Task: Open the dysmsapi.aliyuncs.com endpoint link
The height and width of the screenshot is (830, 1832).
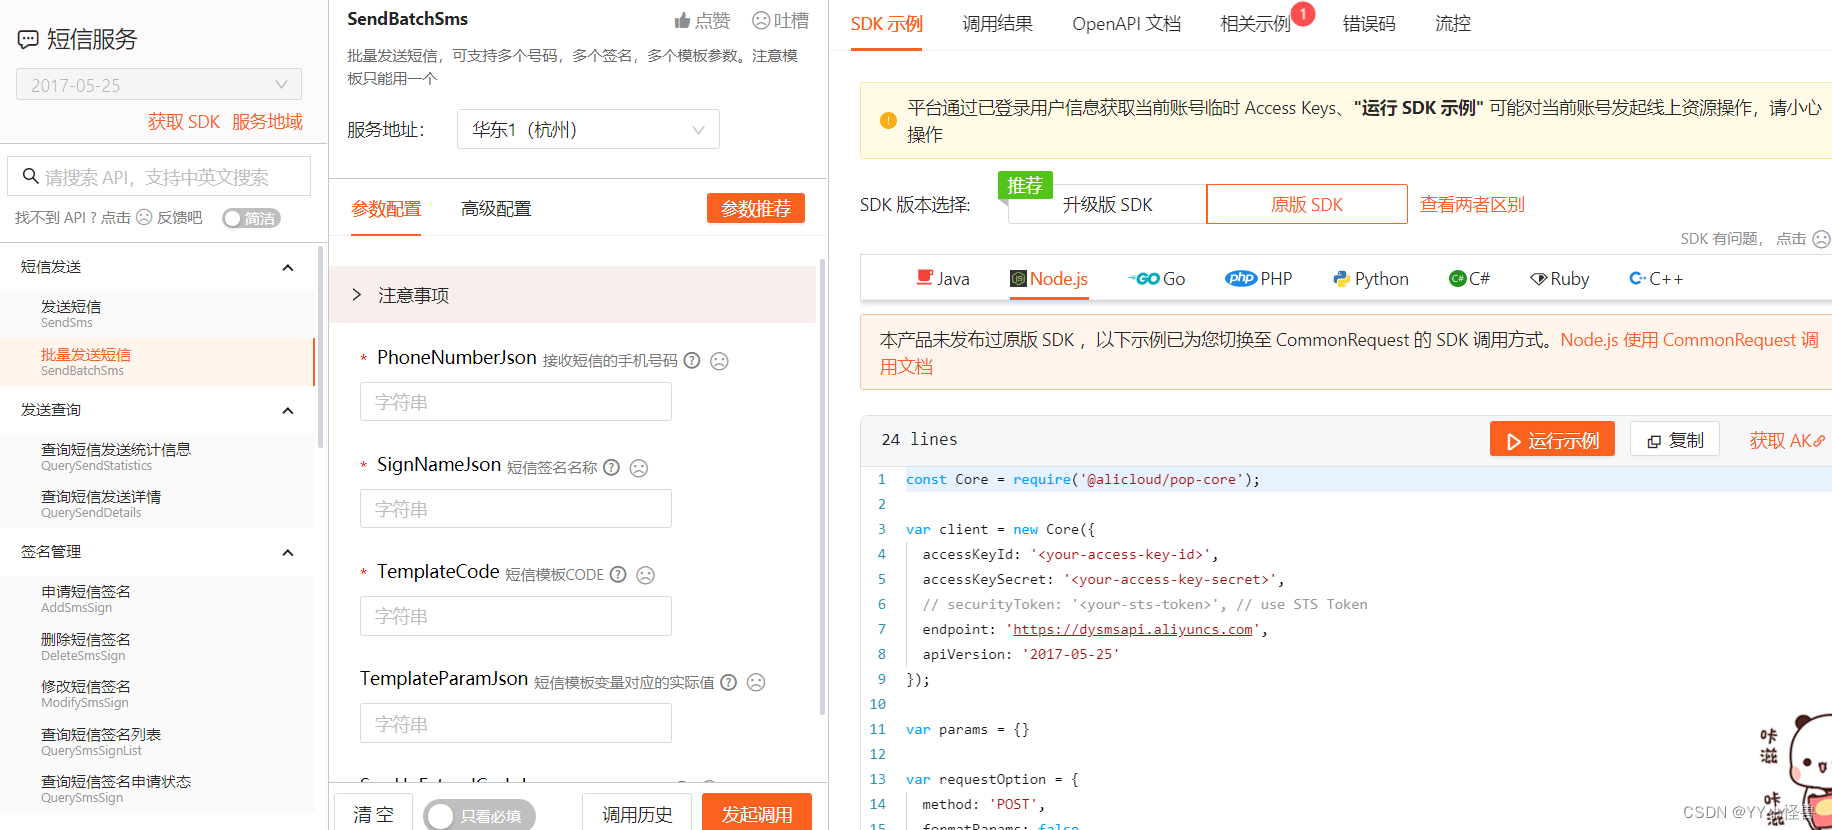Action: tap(1133, 629)
